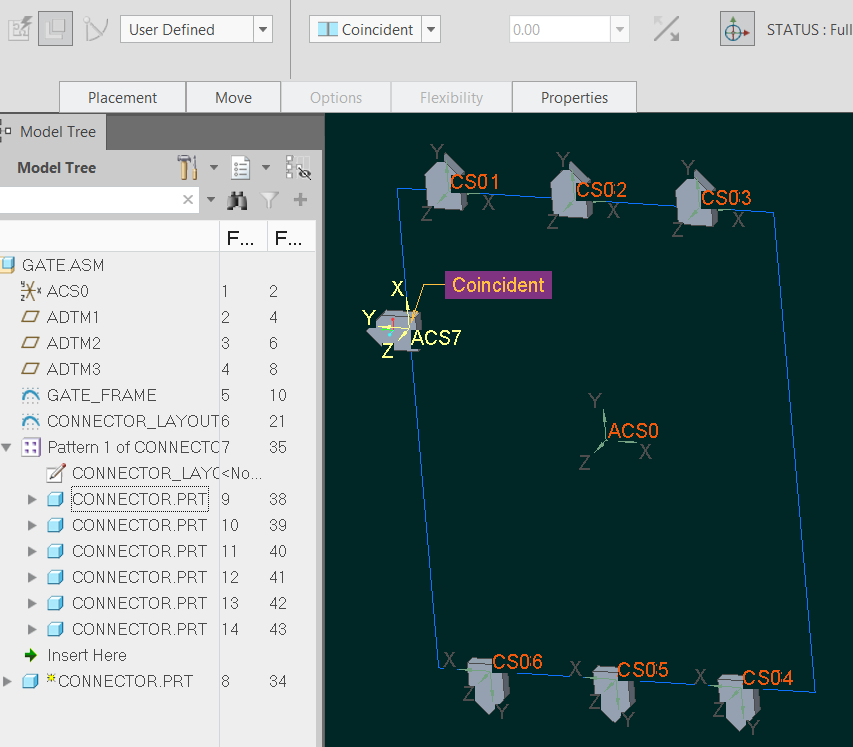The width and height of the screenshot is (853, 747).
Task: Open the User Defined connection dropdown
Action: tap(263, 30)
